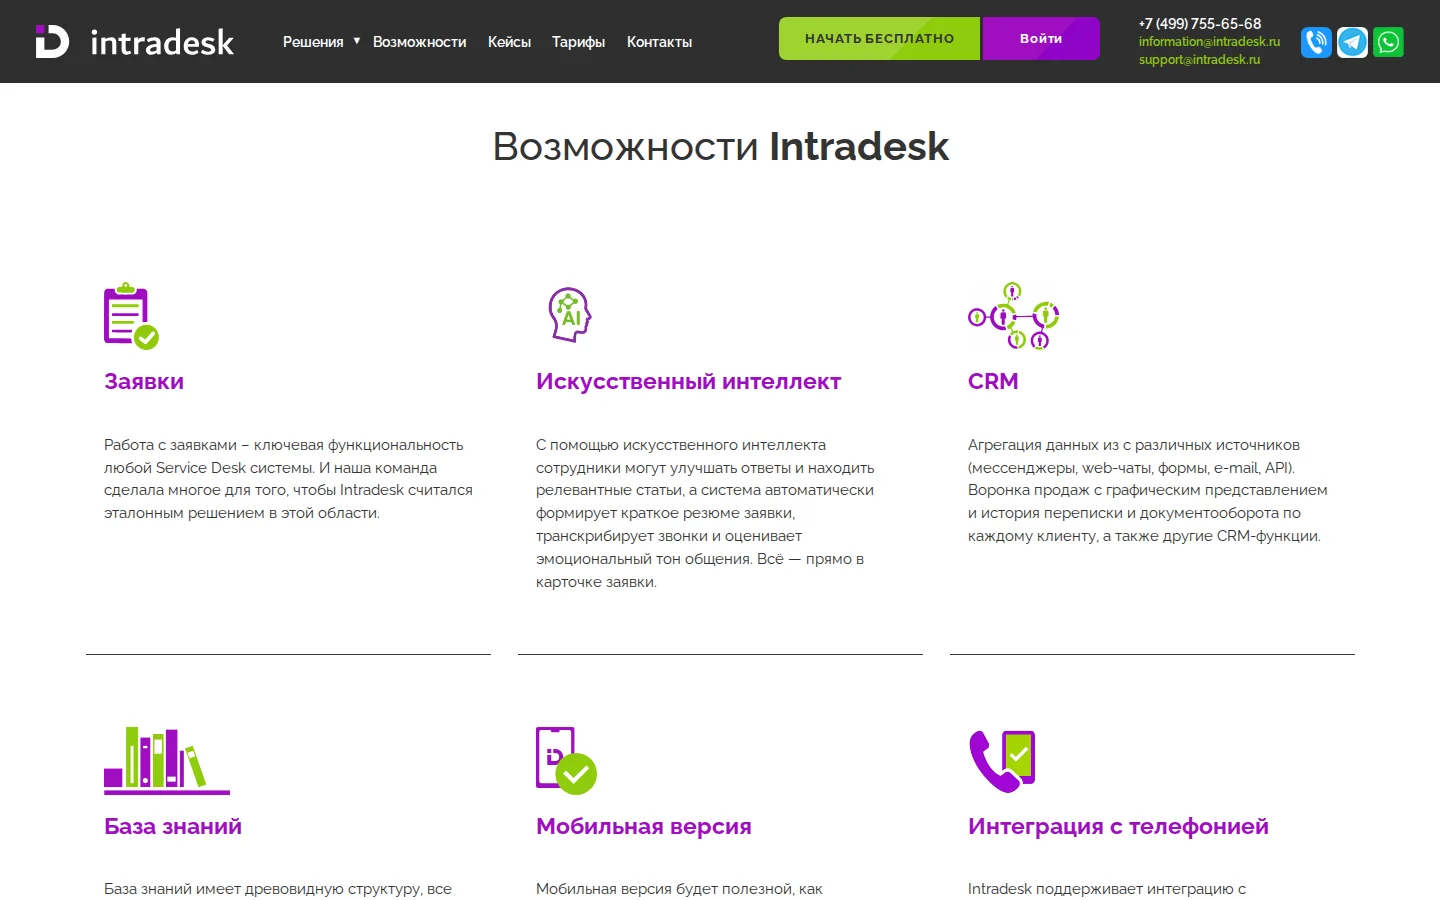
Task: Open the Интеграция с телефонией heading link
Action: (1118, 826)
